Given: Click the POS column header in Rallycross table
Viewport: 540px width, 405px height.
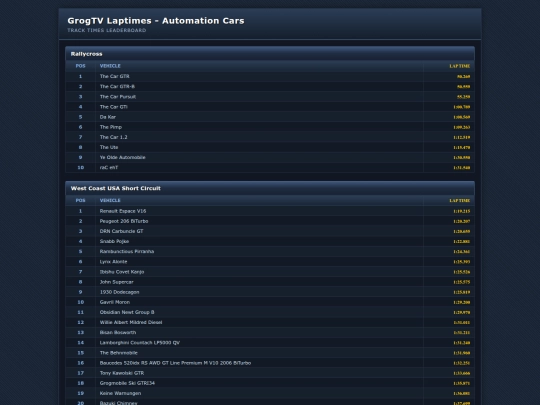Looking at the screenshot, I should (x=80, y=66).
